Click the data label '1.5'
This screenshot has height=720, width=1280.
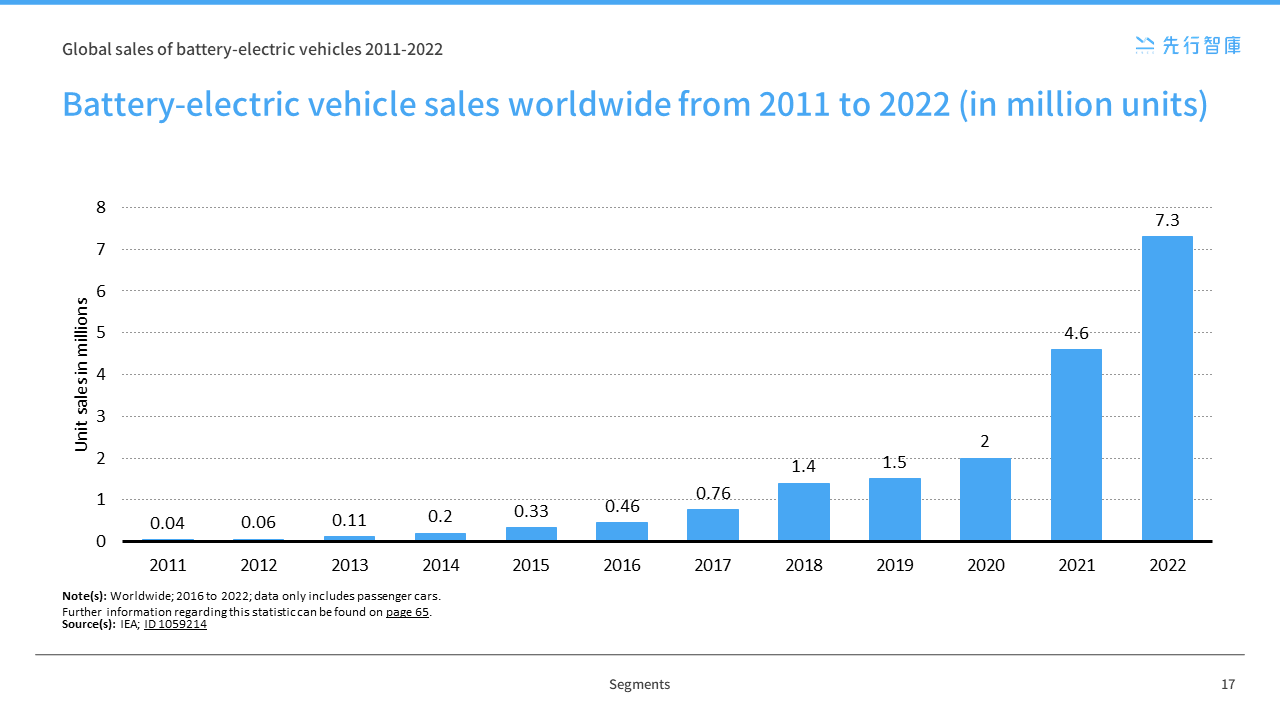pos(895,462)
